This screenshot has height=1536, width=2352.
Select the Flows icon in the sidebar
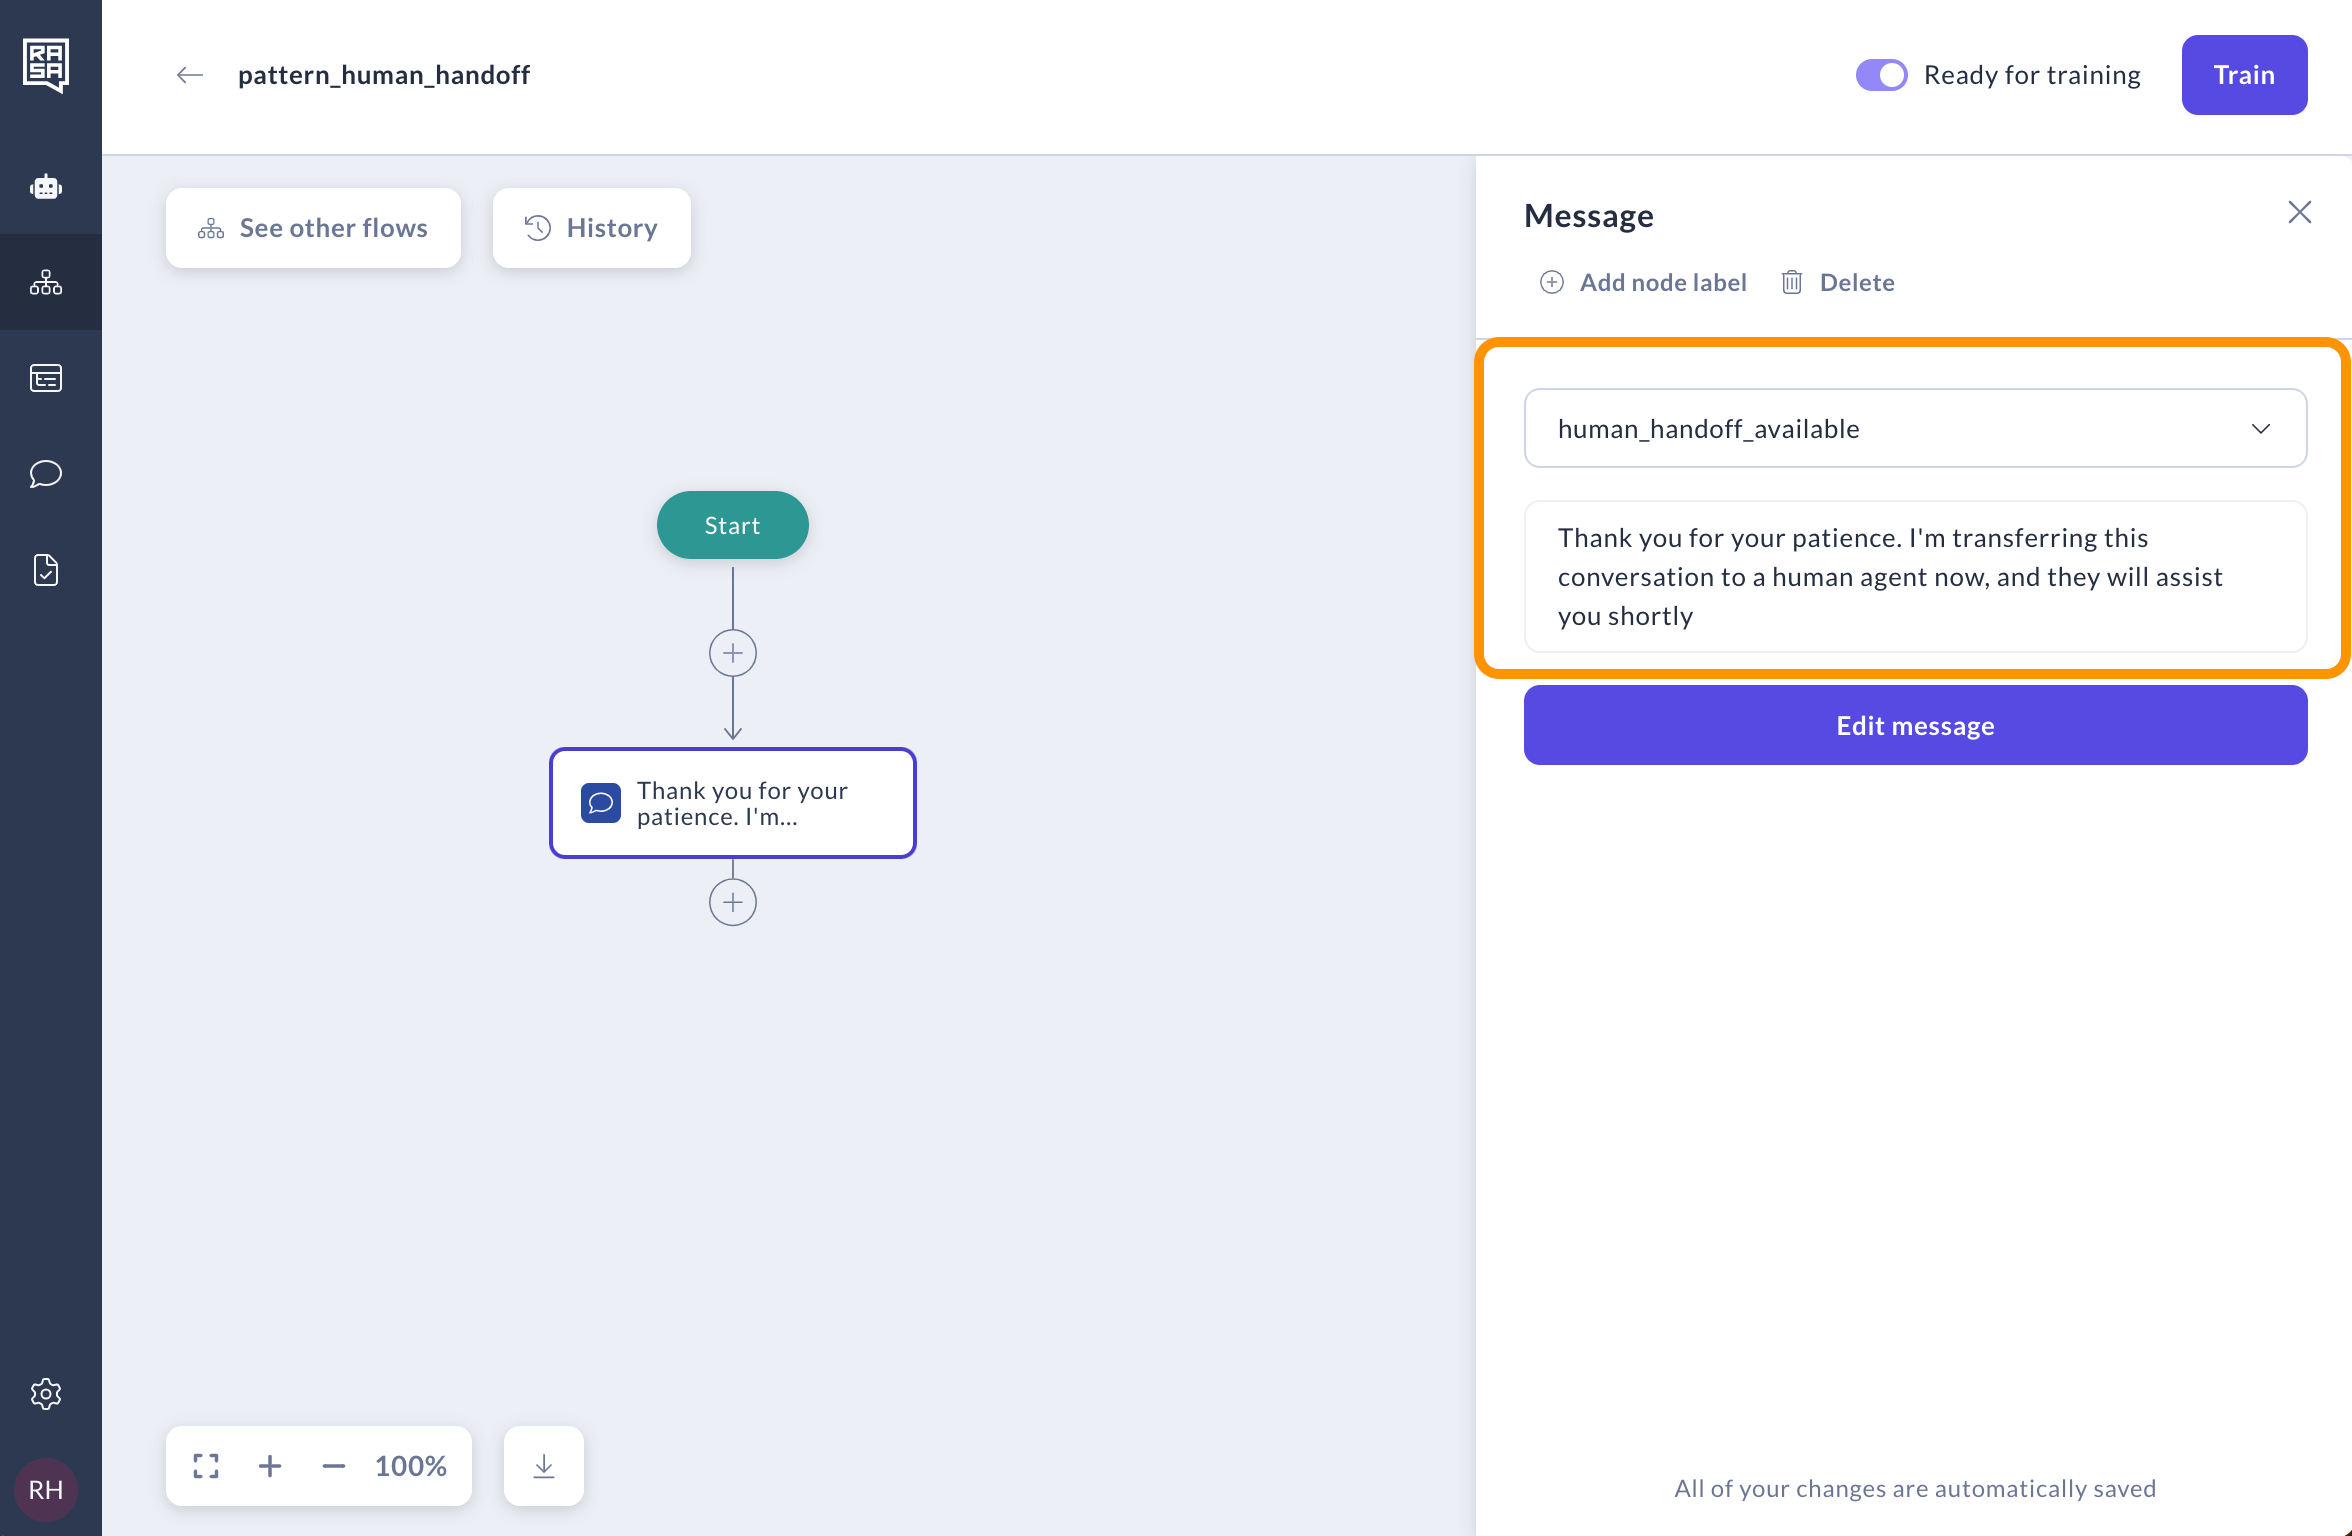pyautogui.click(x=47, y=282)
